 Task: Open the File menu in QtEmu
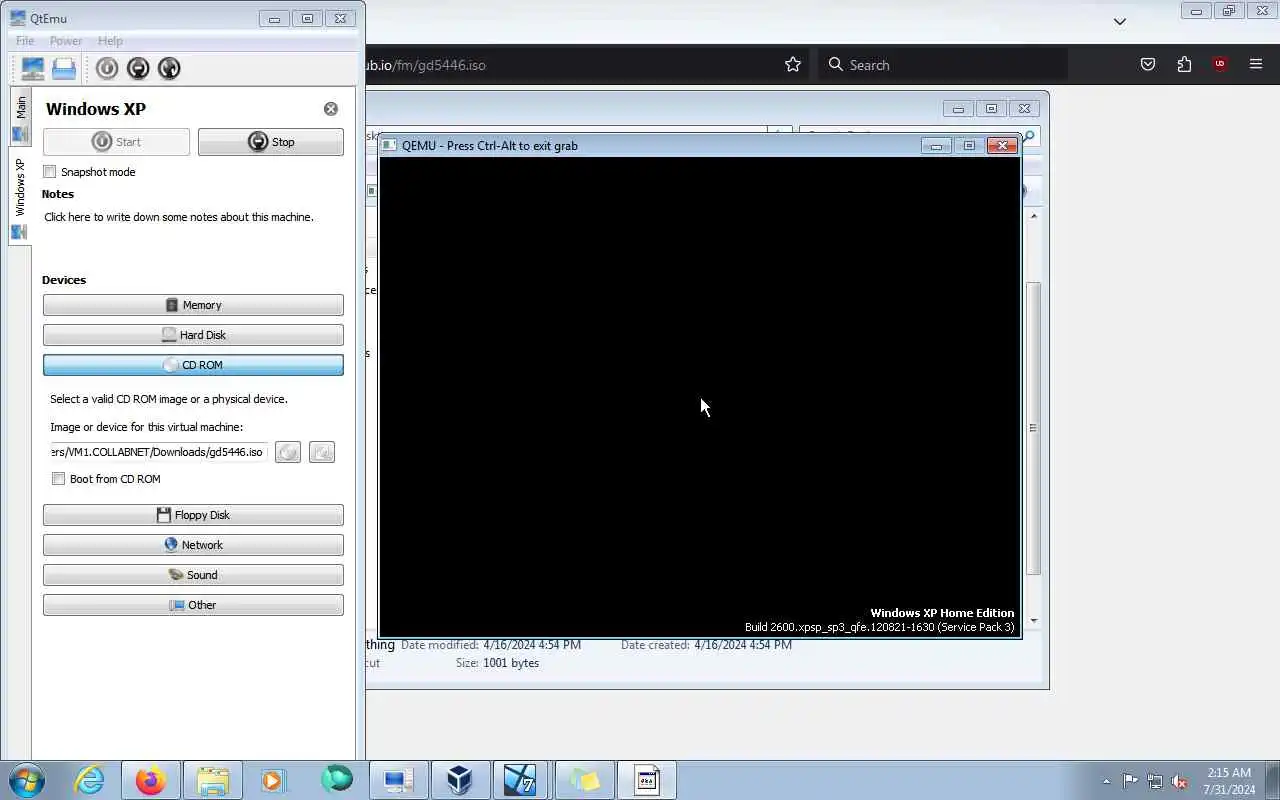tap(25, 41)
